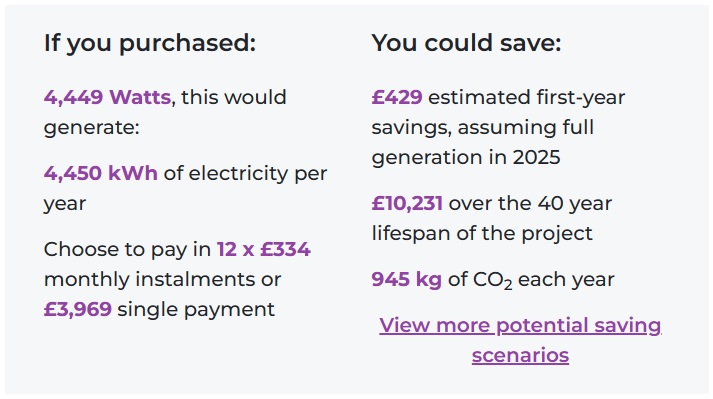Viewport: 713px width, 399px height.
Task: Click the 'If you purchased:' heading
Action: tap(150, 43)
